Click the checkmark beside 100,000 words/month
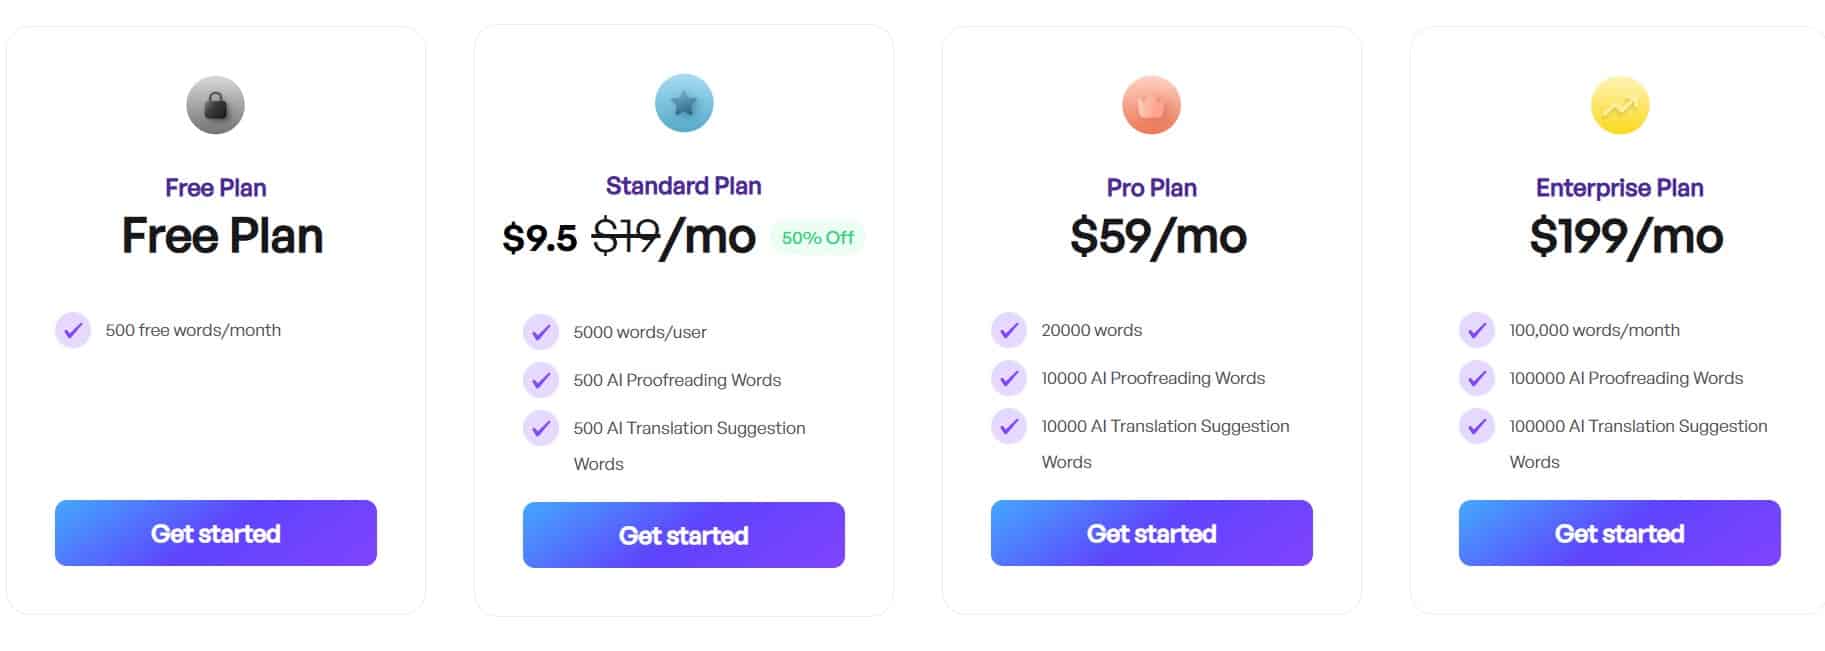The height and width of the screenshot is (651, 1825). [x=1476, y=329]
